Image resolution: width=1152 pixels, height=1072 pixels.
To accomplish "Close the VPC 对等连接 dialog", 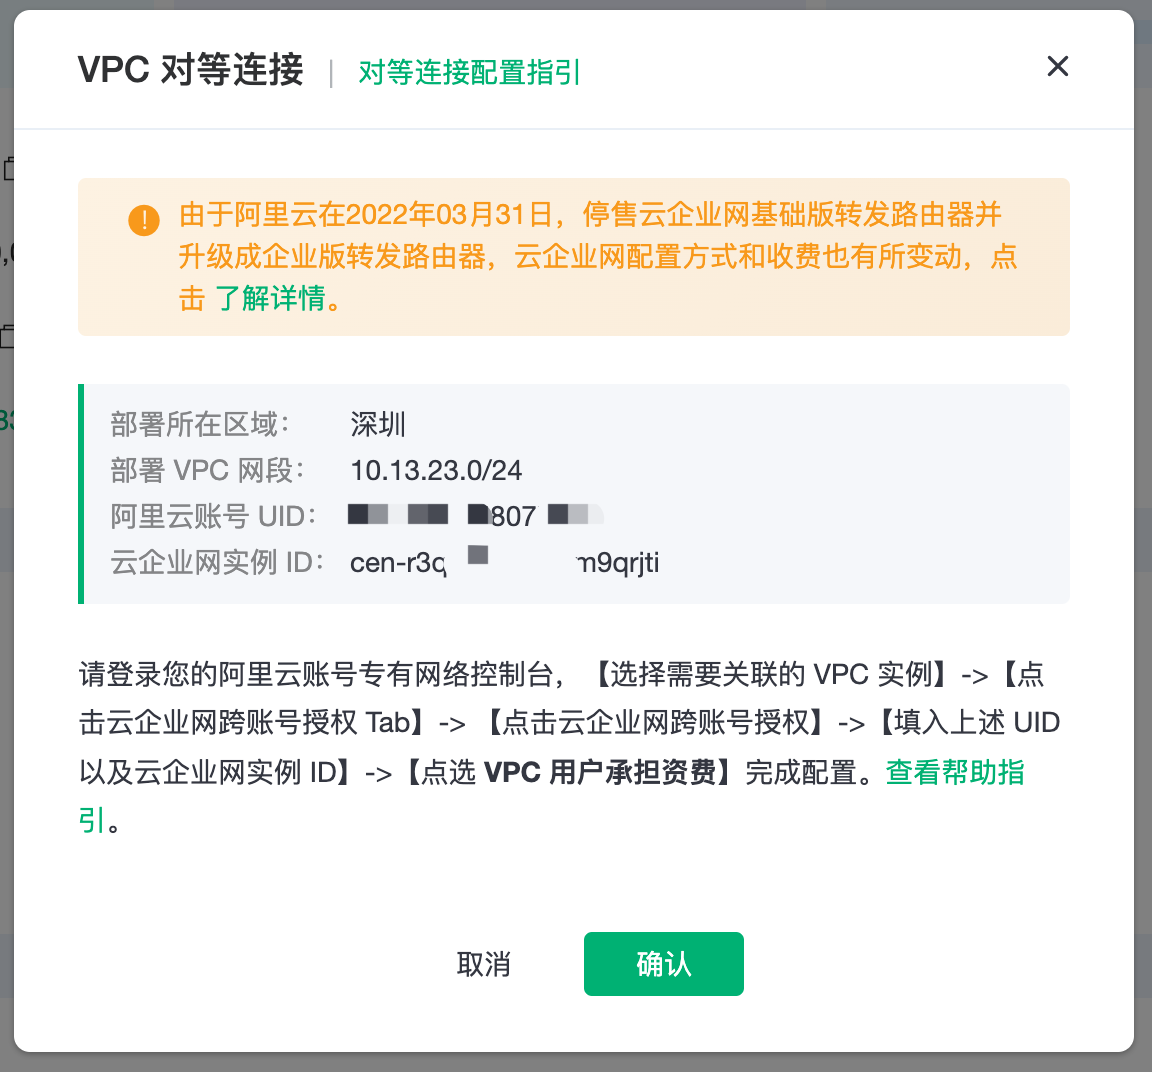I will 1057,67.
